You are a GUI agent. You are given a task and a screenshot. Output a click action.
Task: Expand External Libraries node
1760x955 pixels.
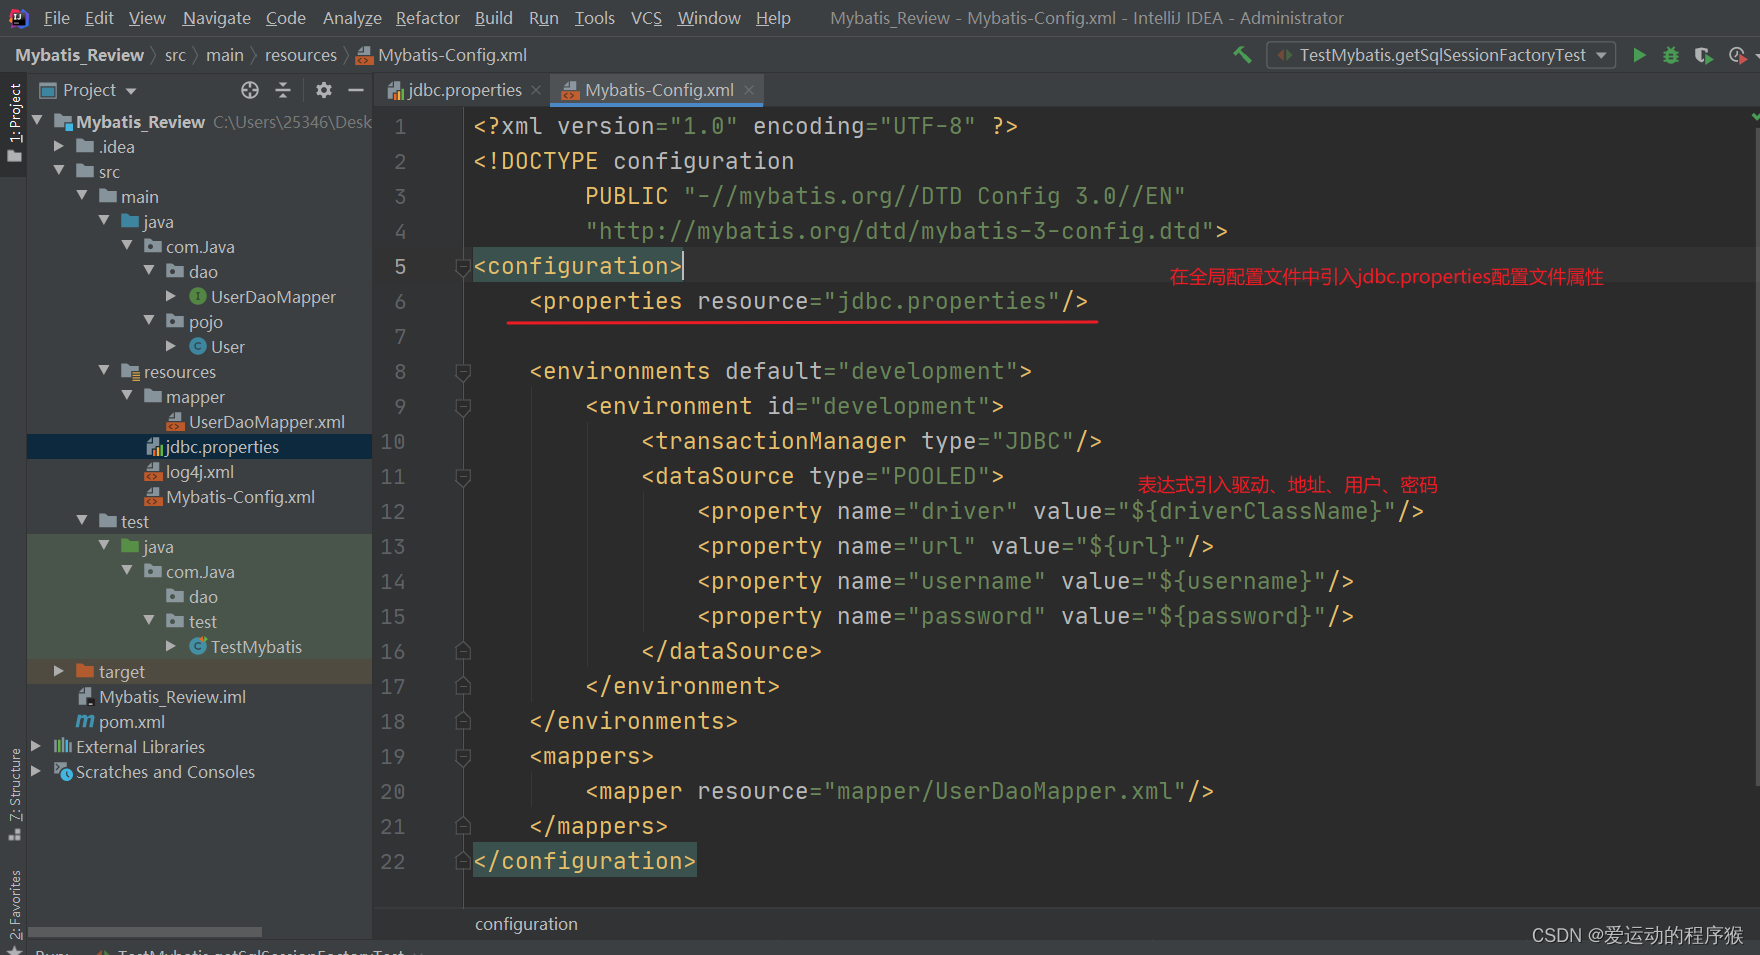point(36,747)
